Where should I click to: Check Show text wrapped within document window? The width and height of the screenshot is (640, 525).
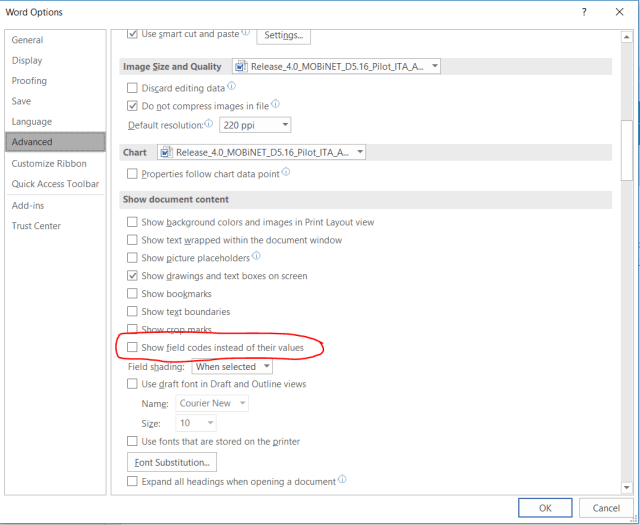click(132, 240)
